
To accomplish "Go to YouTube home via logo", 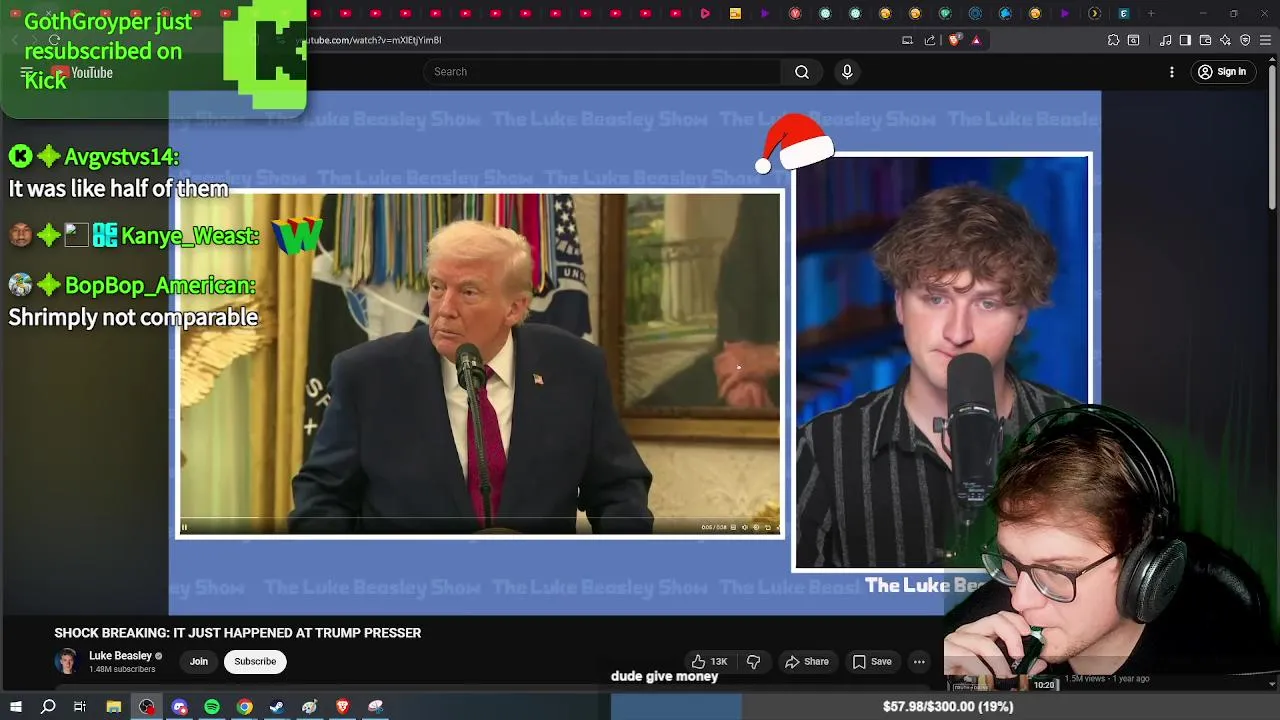I will 82,73.
